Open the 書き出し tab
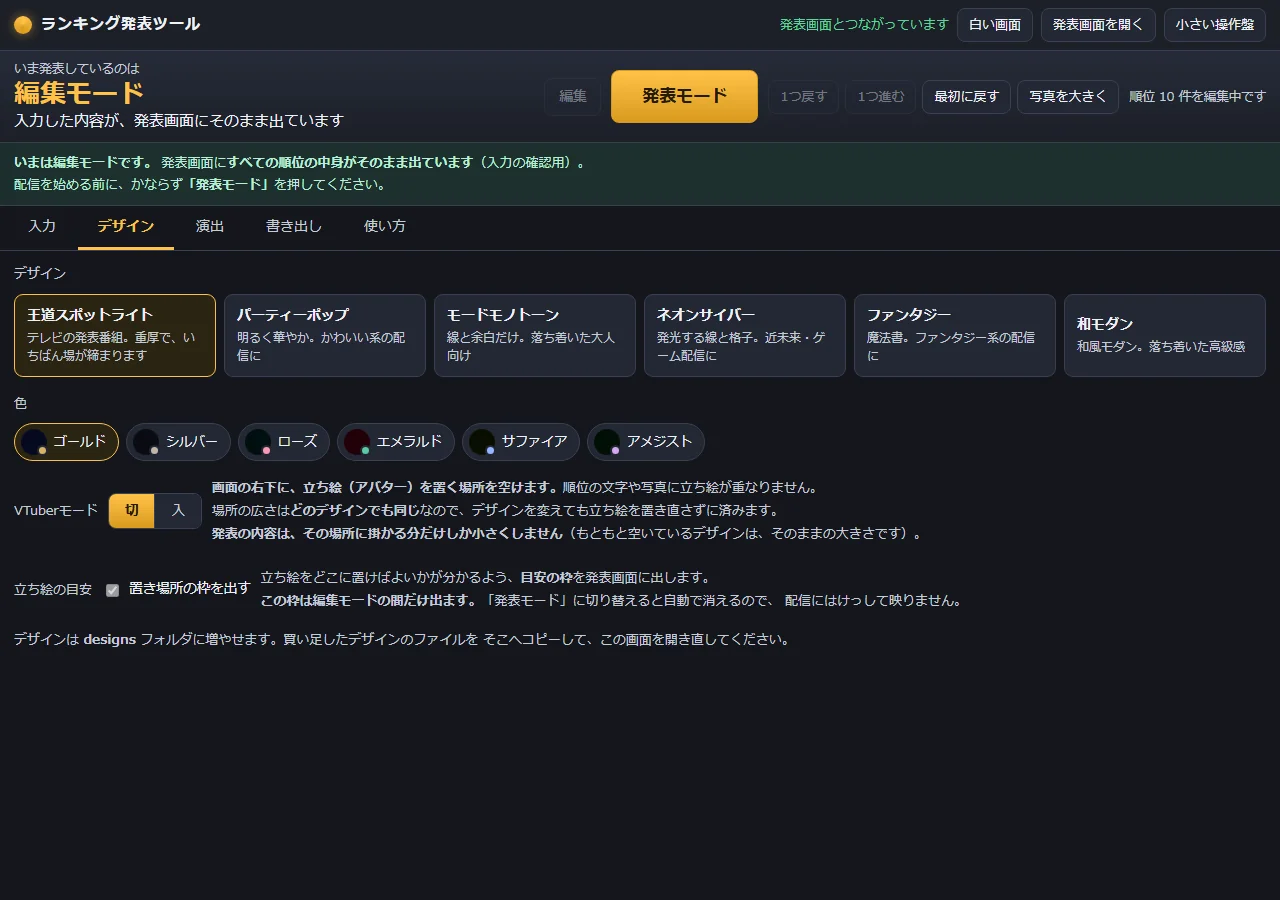The image size is (1280, 900). tap(294, 226)
